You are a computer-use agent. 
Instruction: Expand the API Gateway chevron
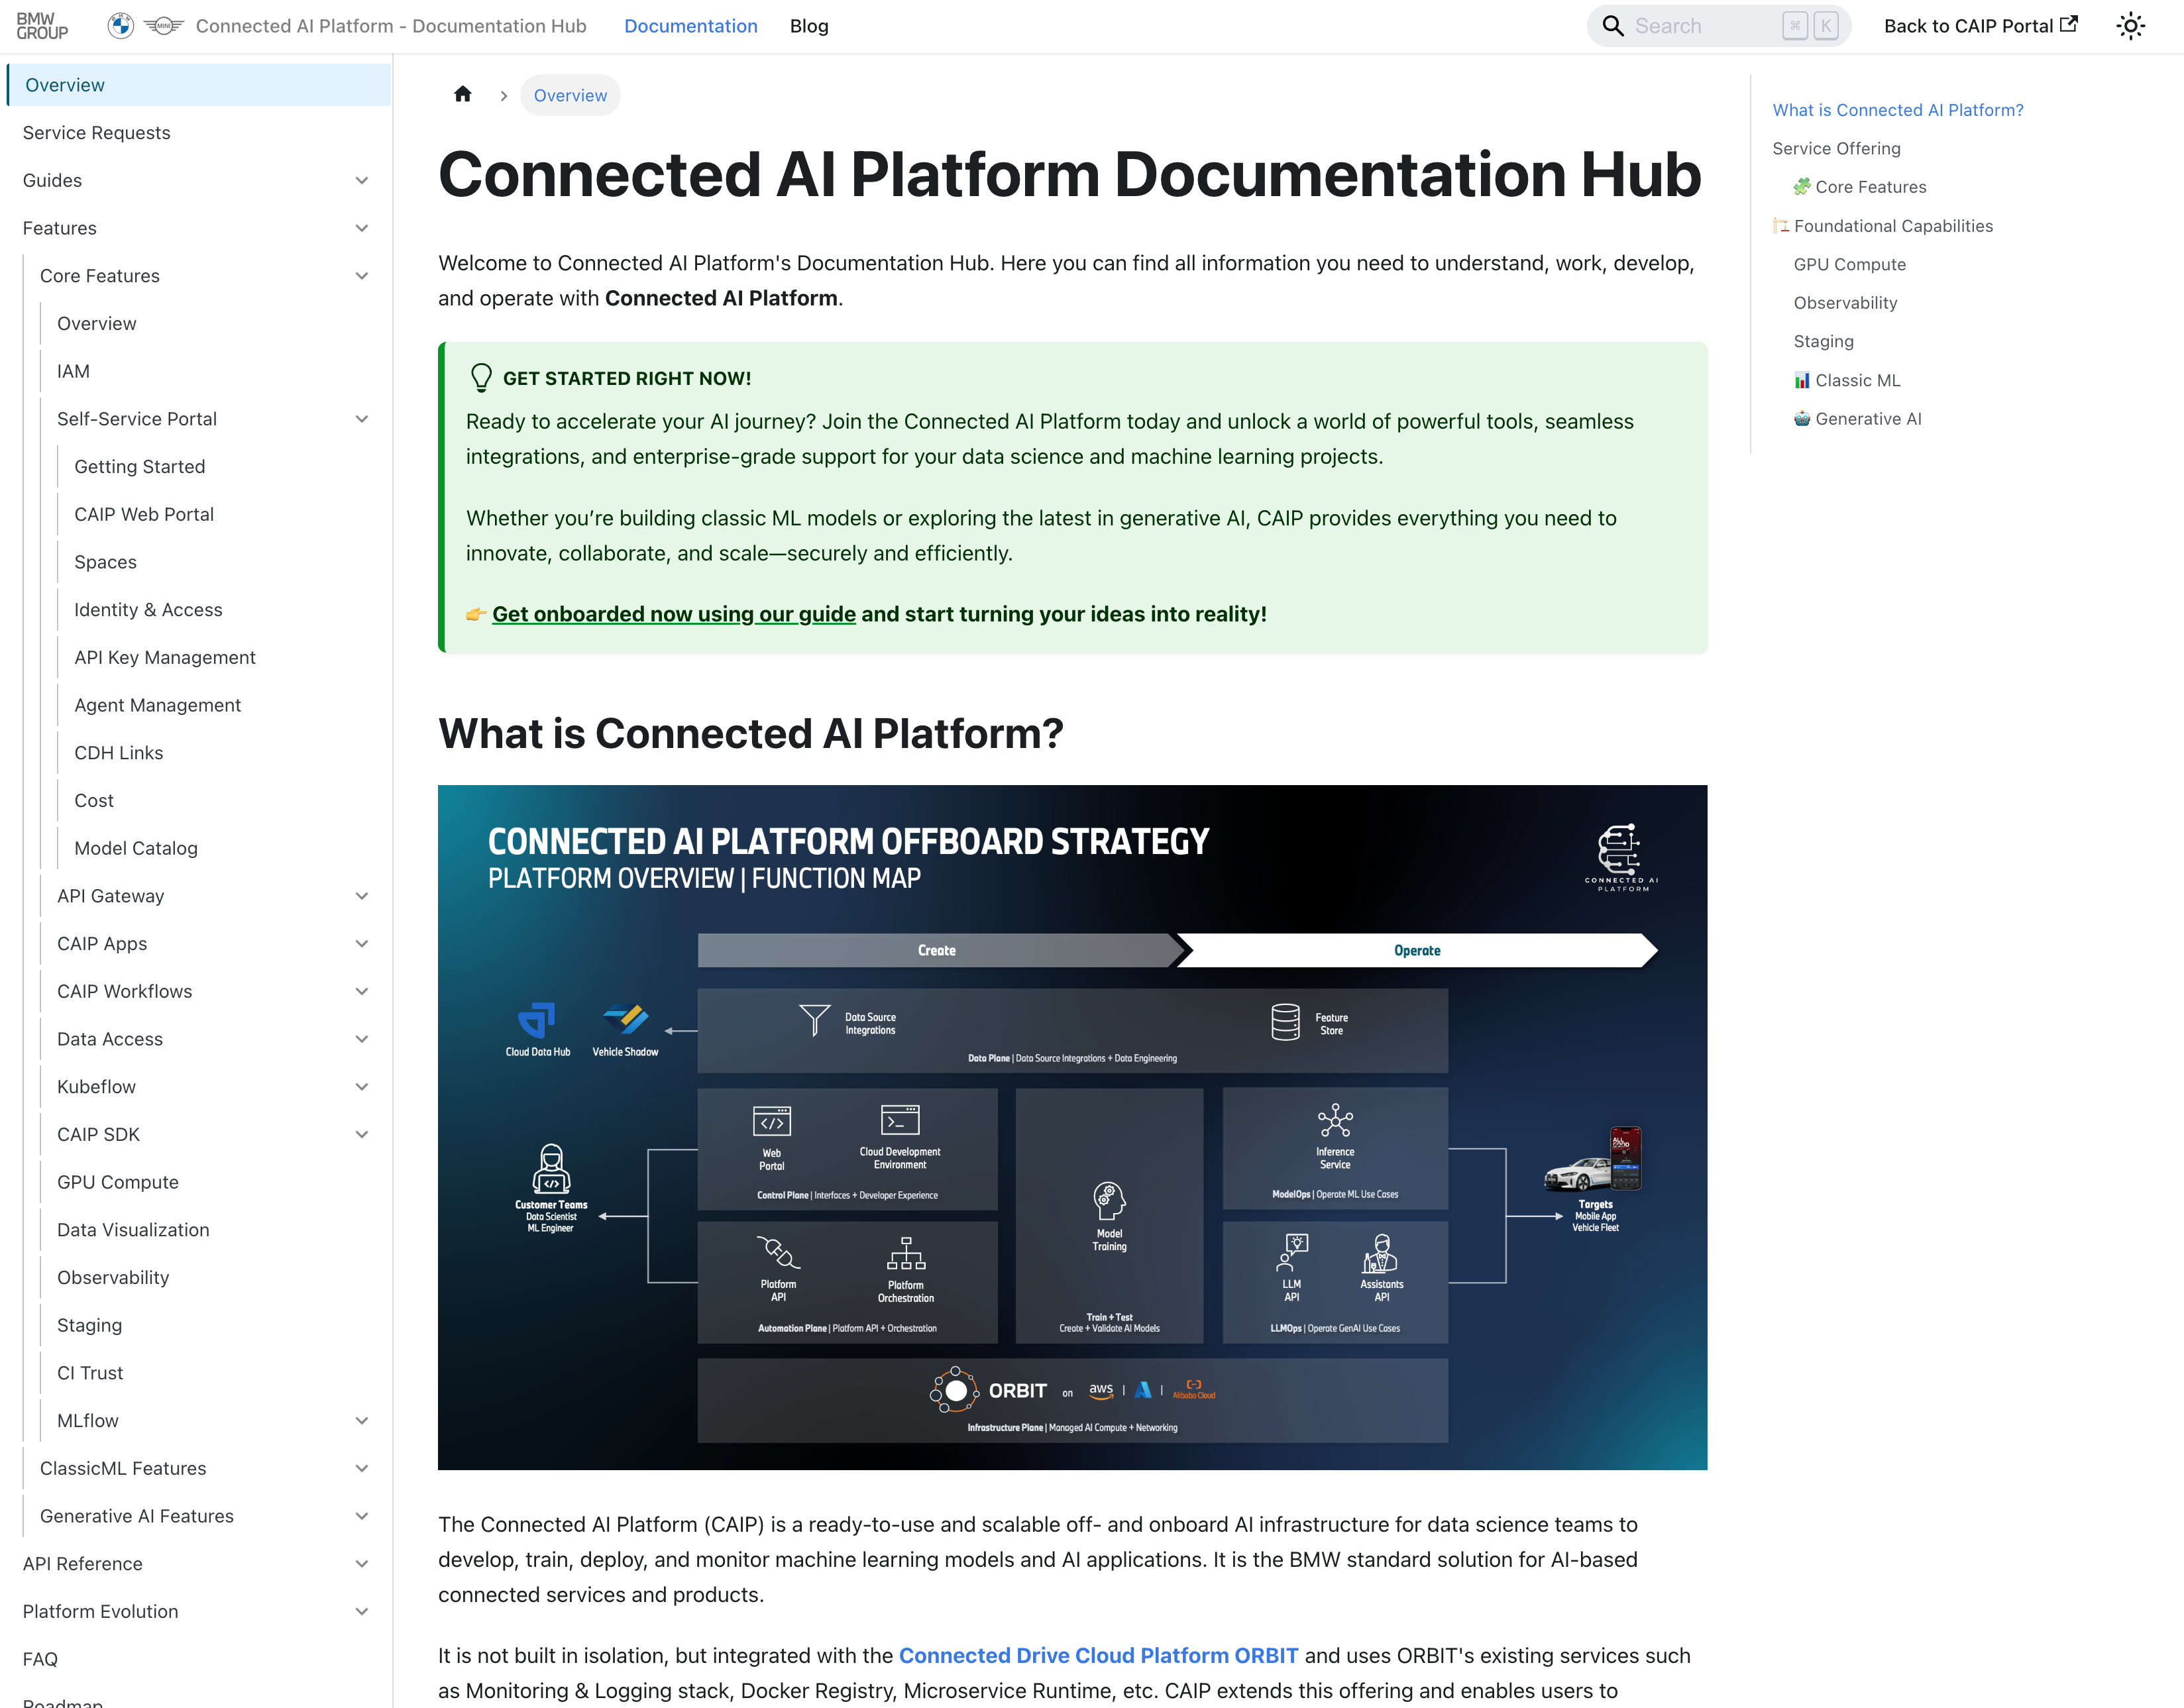coord(362,896)
